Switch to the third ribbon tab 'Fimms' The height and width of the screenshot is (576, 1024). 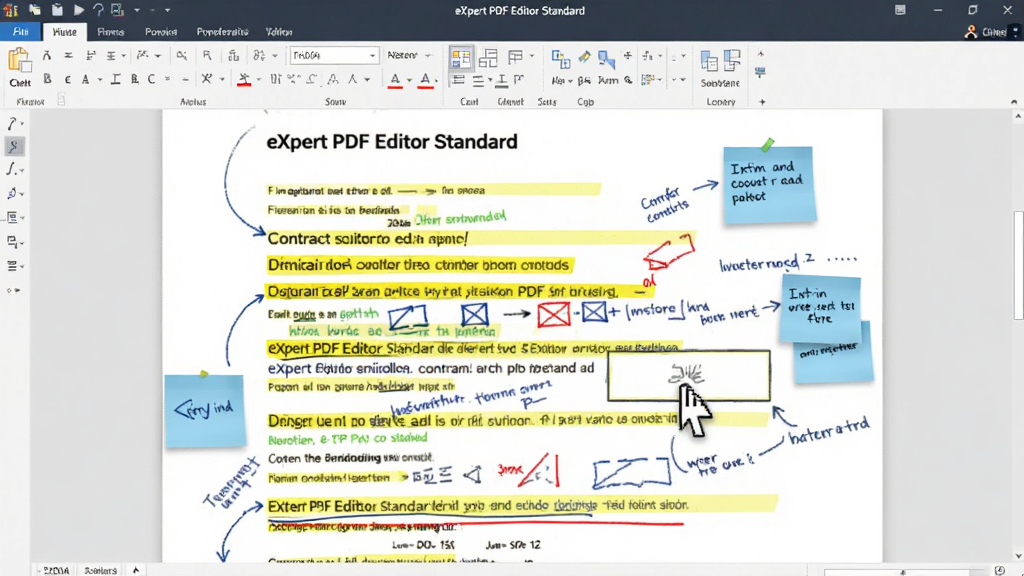[x=110, y=31]
